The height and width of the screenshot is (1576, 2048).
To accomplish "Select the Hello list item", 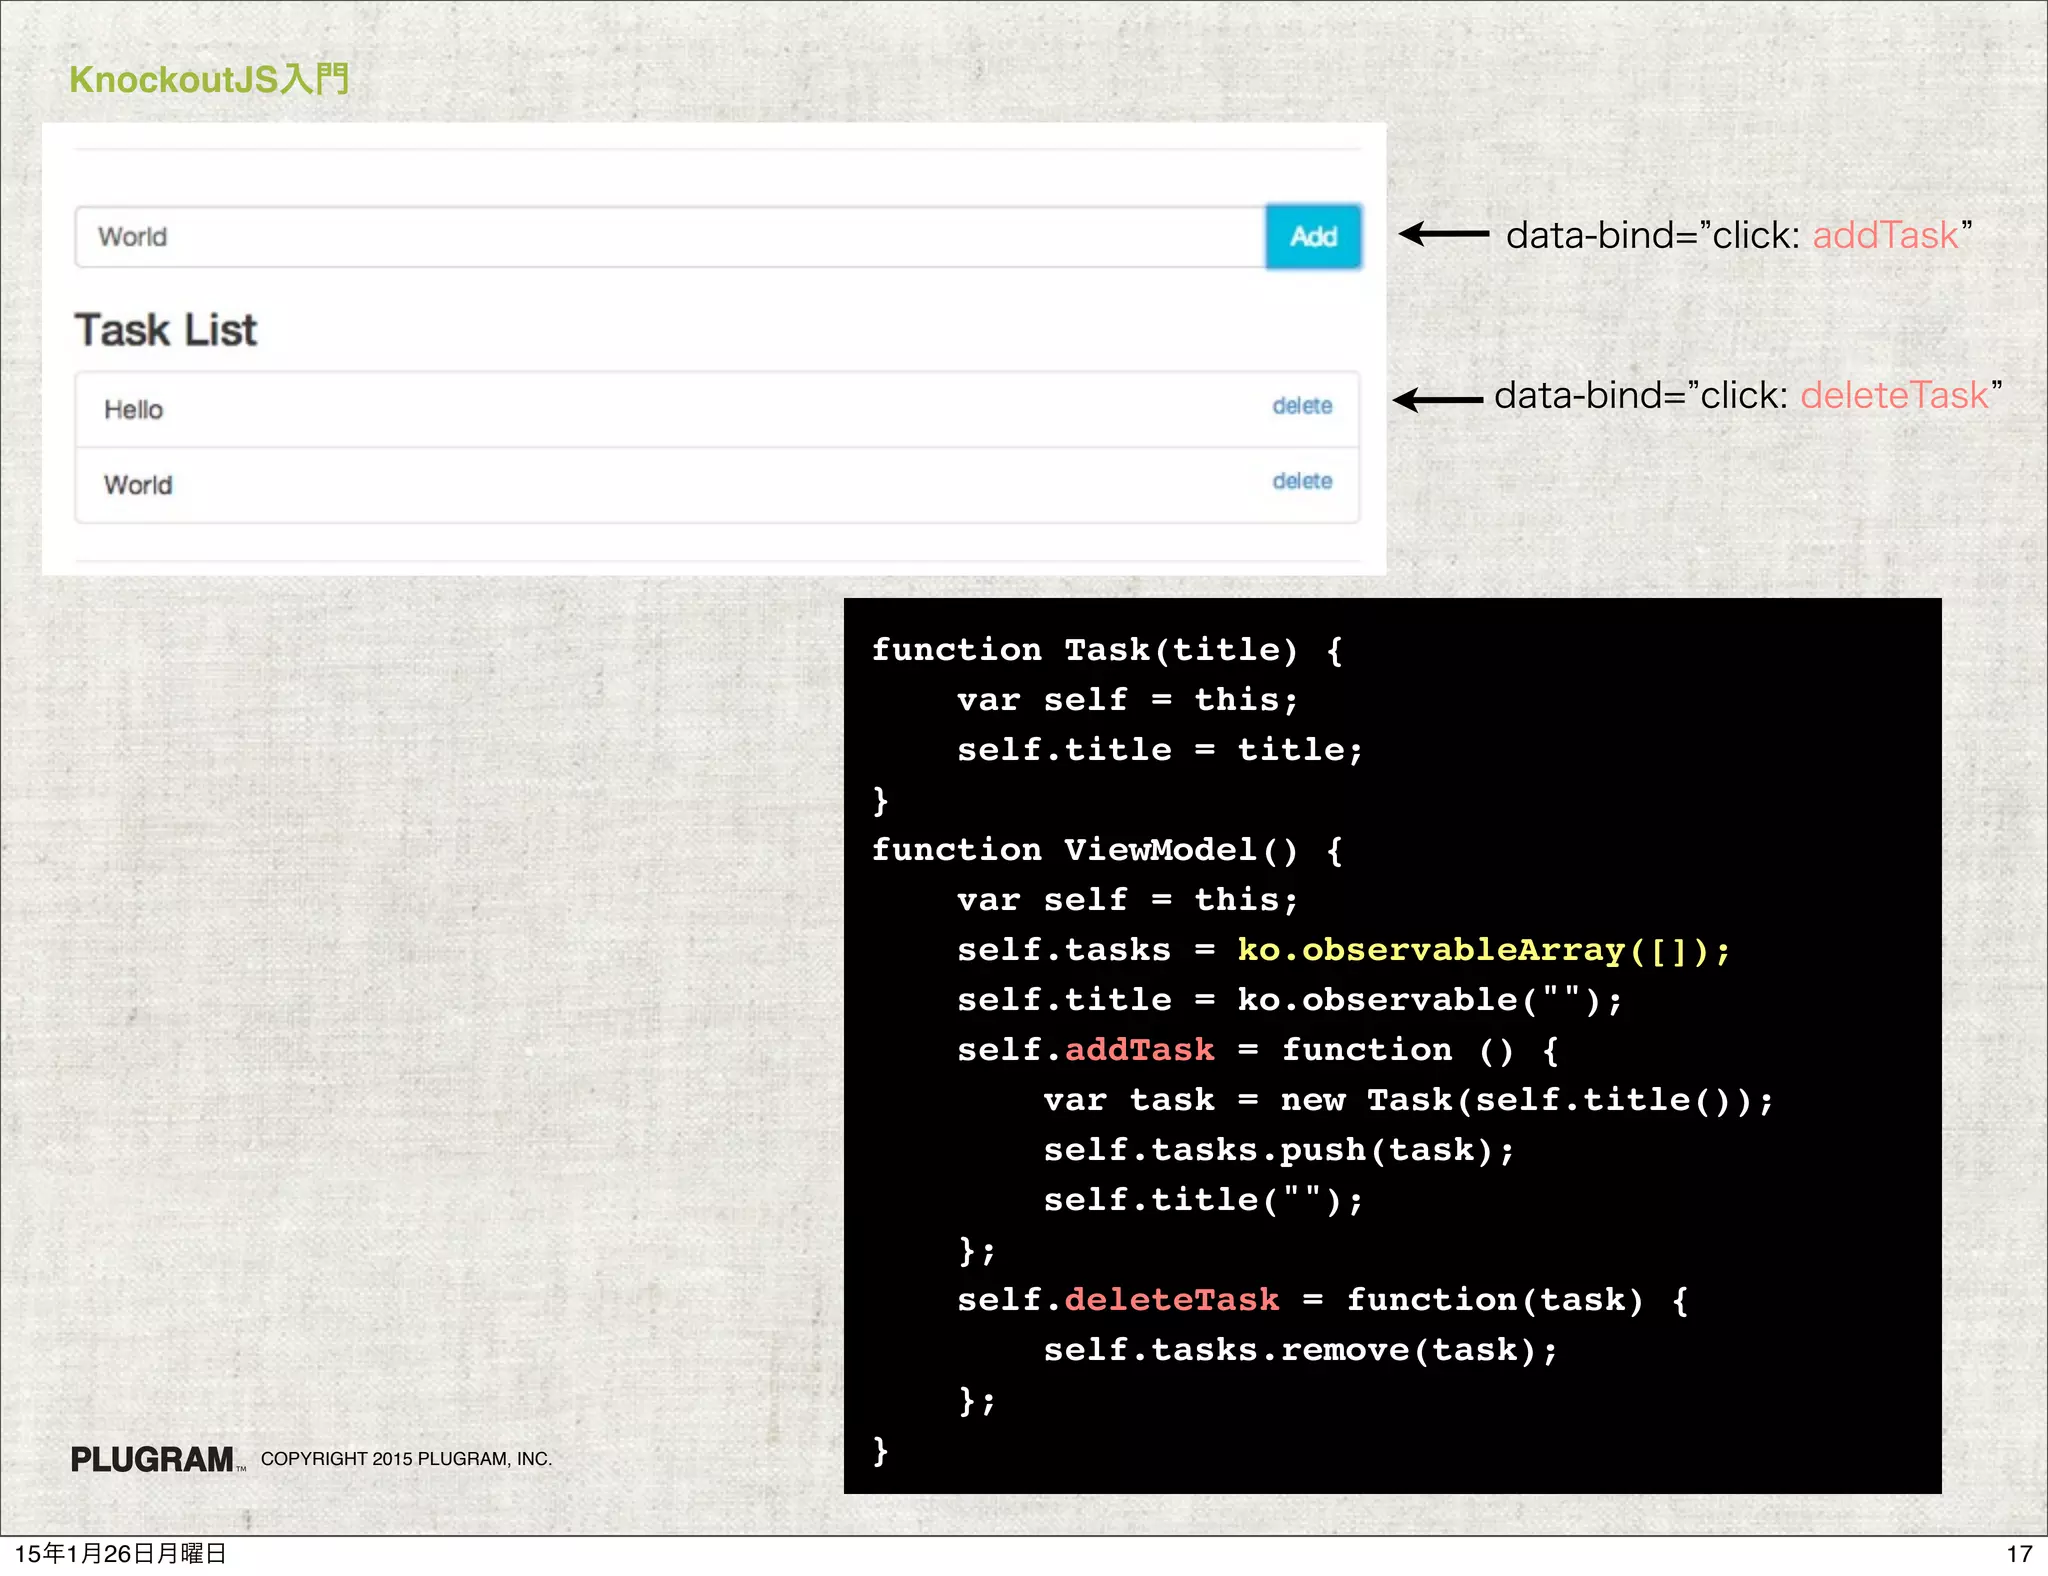I will (134, 410).
